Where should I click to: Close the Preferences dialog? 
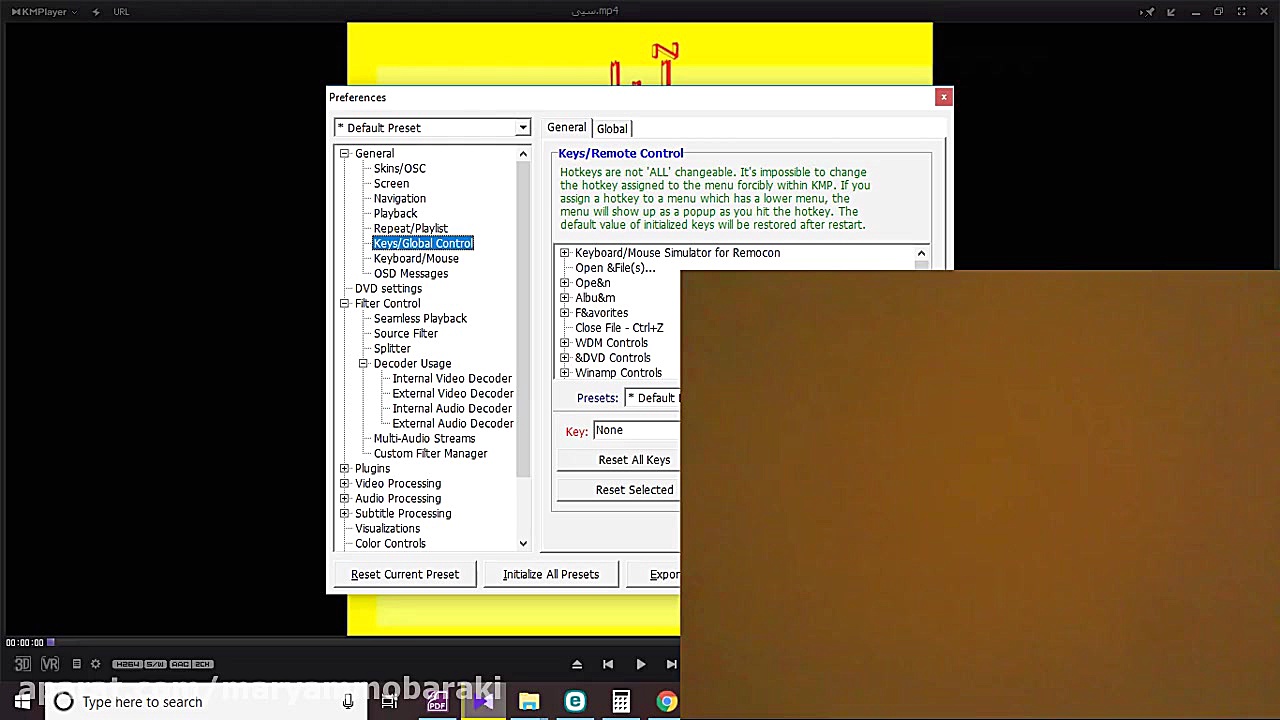click(x=943, y=97)
